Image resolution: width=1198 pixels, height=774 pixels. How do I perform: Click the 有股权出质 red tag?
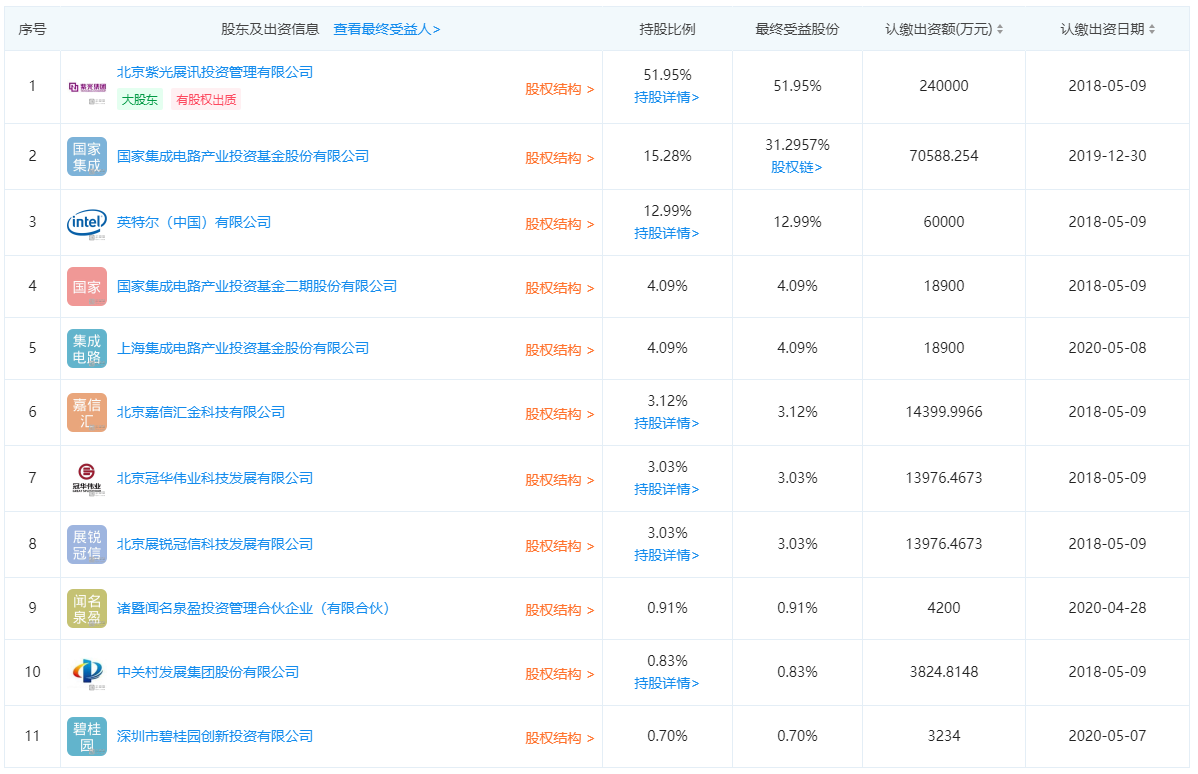[x=205, y=100]
